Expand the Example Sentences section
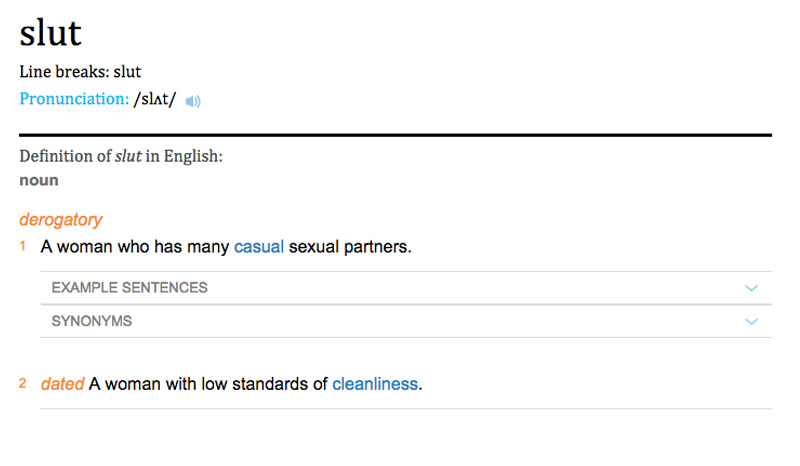 (130, 287)
